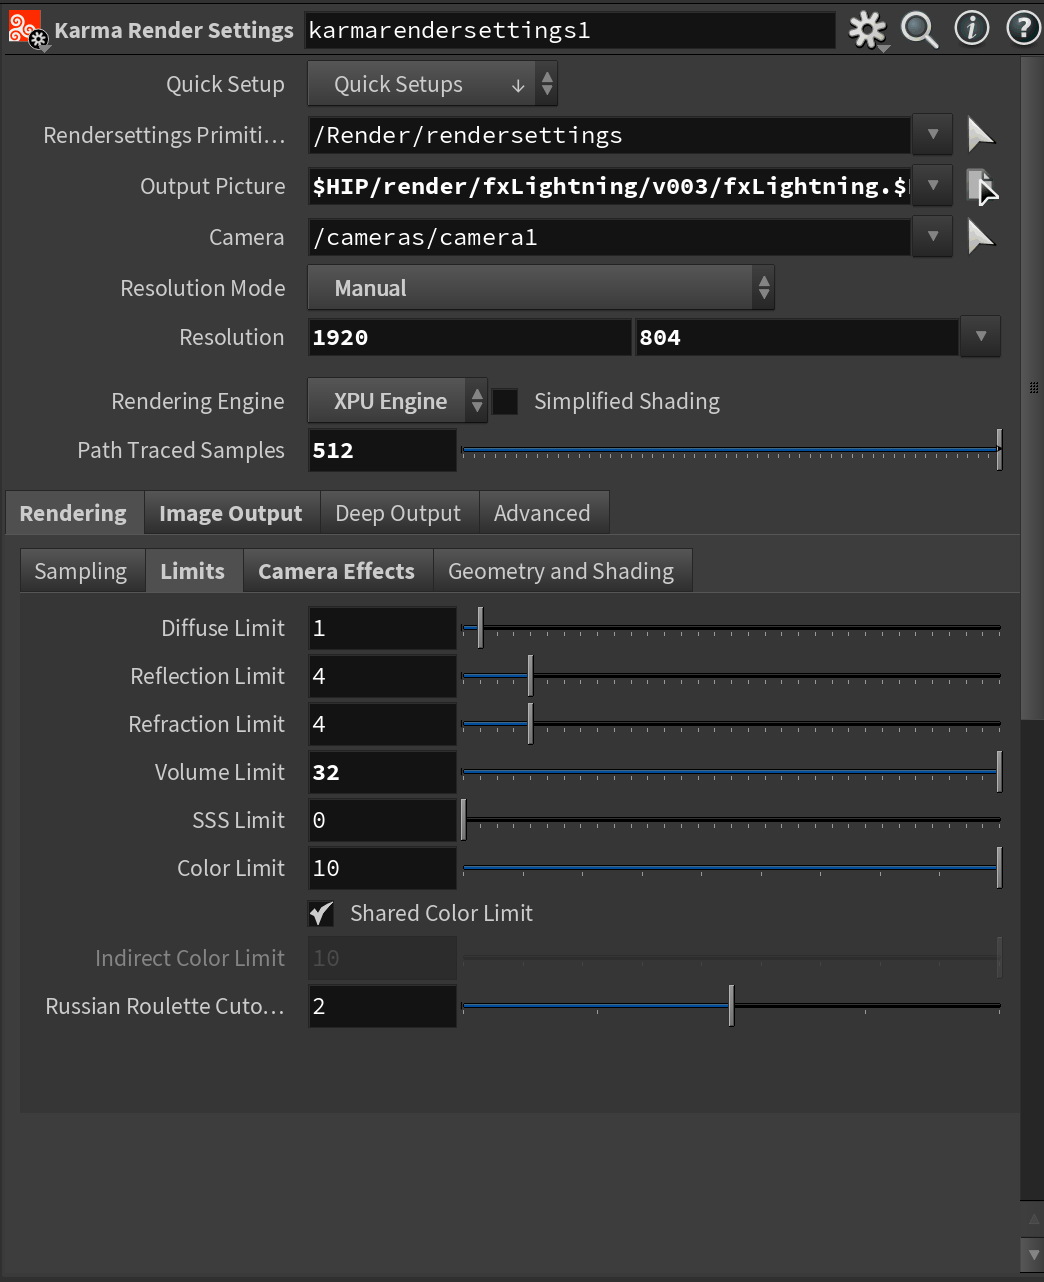Click primitive chooser arrow for Rendersettings Primitive
Image resolution: width=1044 pixels, height=1282 pixels.
coord(981,134)
